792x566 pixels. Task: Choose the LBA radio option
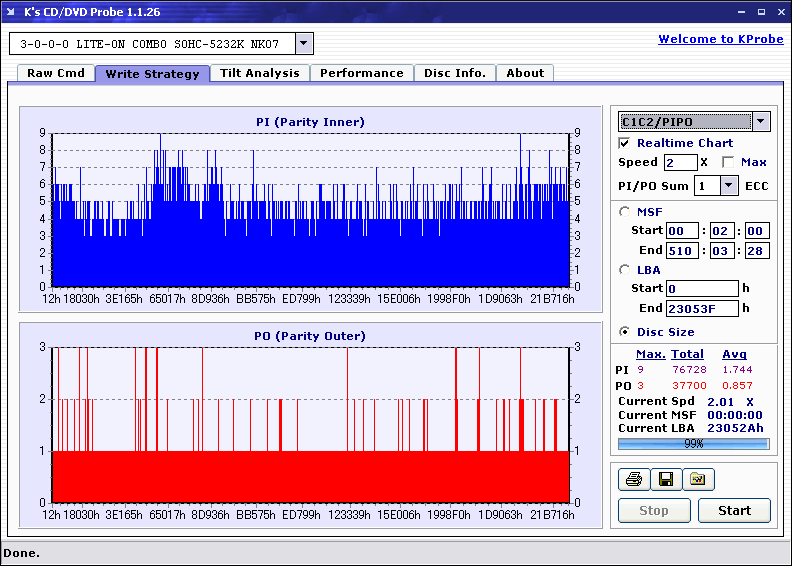tap(625, 269)
